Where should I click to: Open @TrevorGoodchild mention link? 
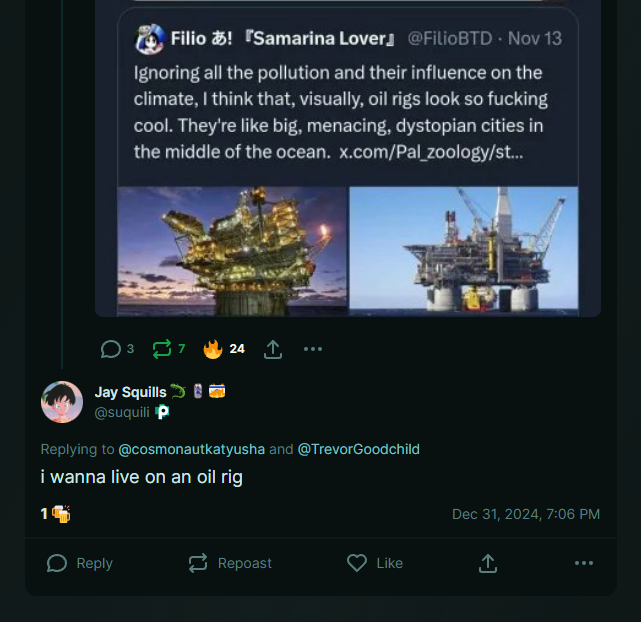[x=359, y=449]
